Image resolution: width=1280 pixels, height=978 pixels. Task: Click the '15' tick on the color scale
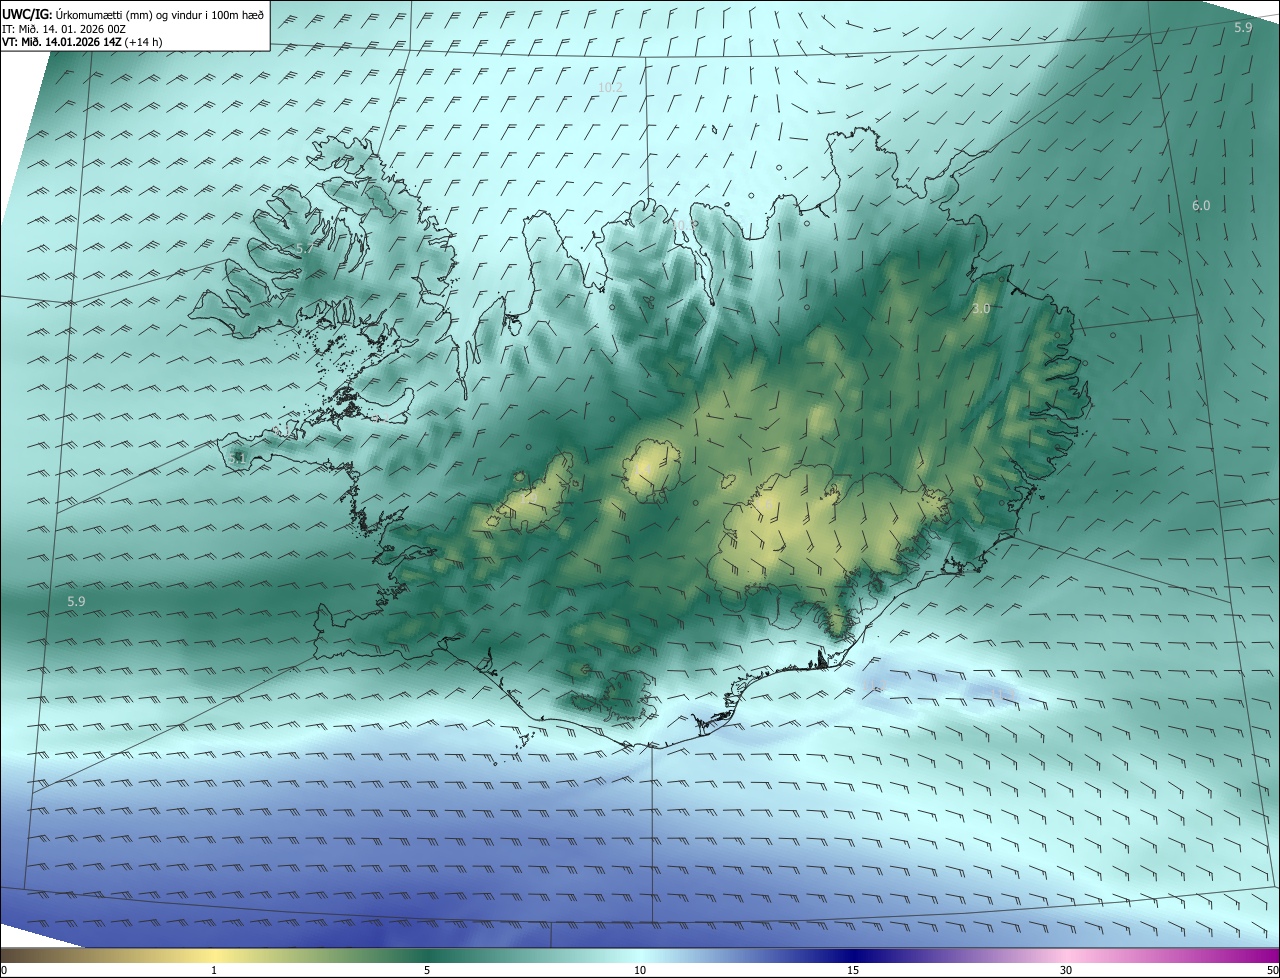pyautogui.click(x=853, y=970)
